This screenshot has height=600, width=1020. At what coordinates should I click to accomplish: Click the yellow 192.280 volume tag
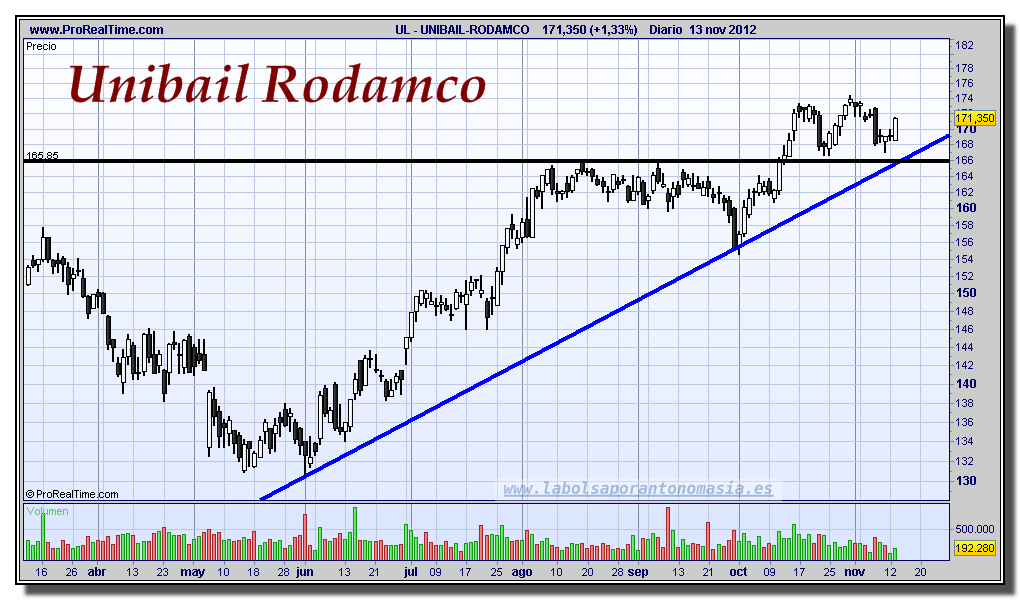tap(974, 548)
